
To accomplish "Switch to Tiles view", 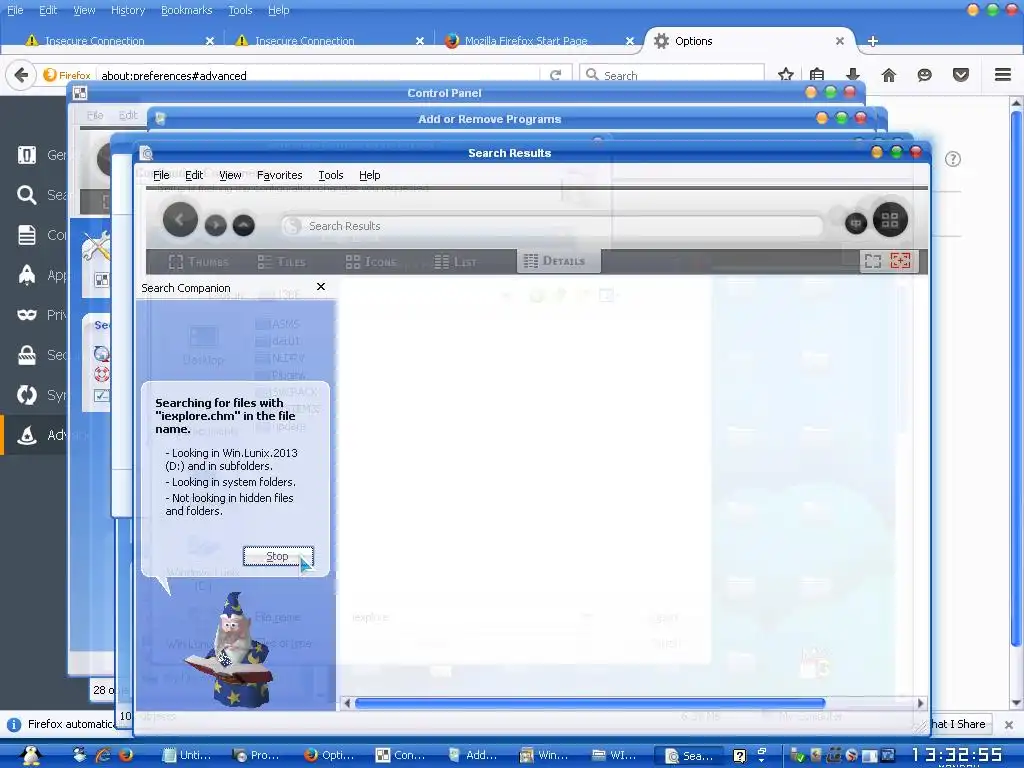I will (281, 262).
